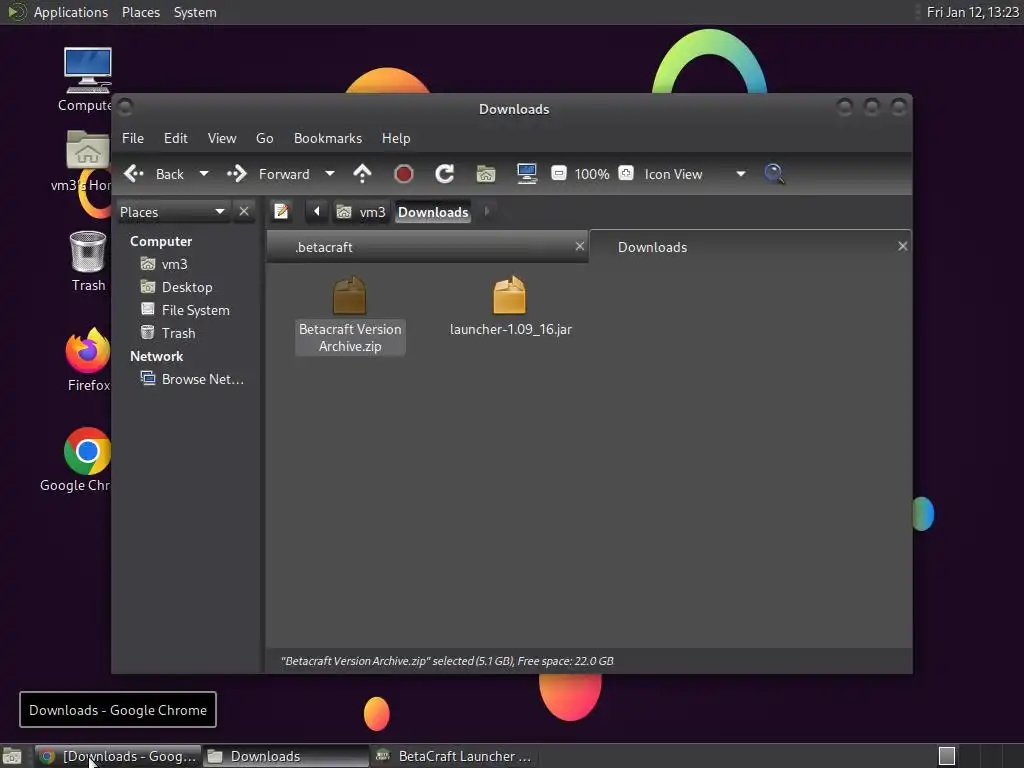Click the show desktop icon in bottom panel
This screenshot has height=768, width=1024.
click(x=12, y=756)
